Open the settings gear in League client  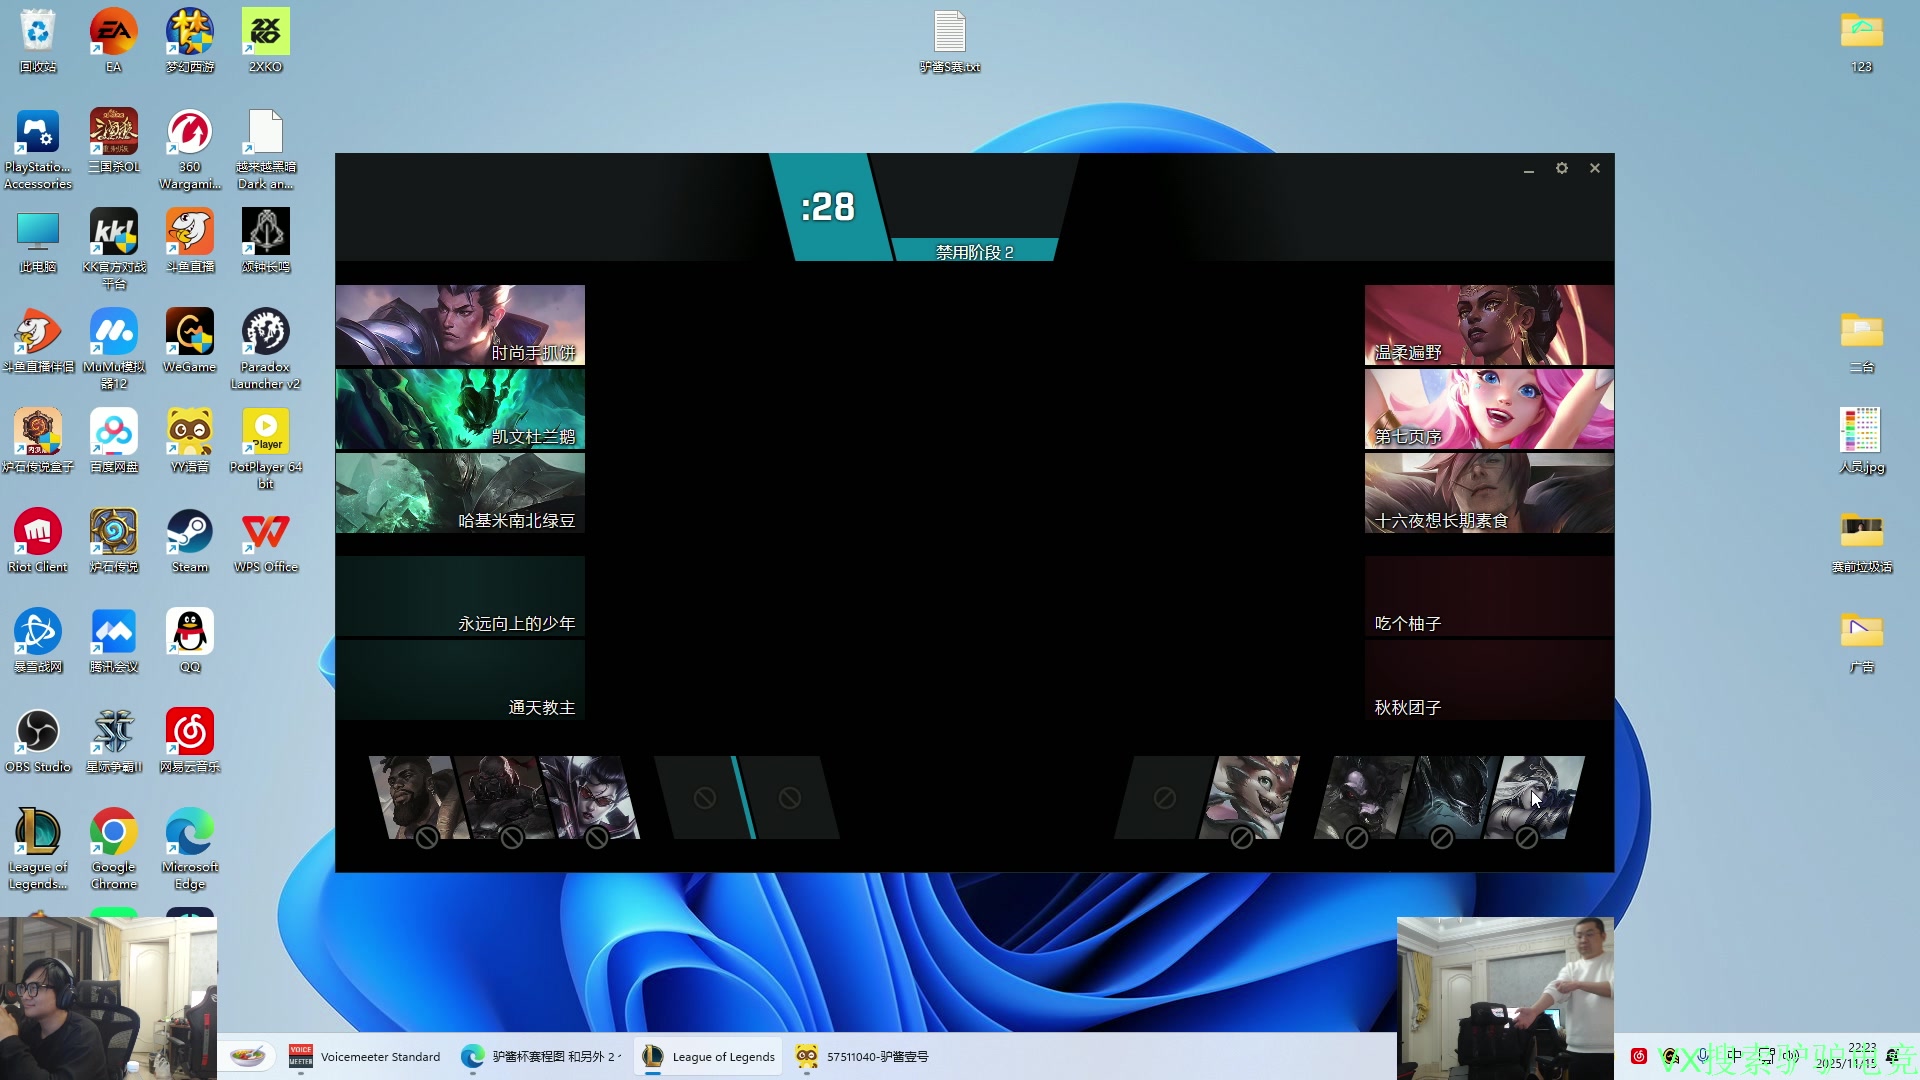pos(1561,168)
